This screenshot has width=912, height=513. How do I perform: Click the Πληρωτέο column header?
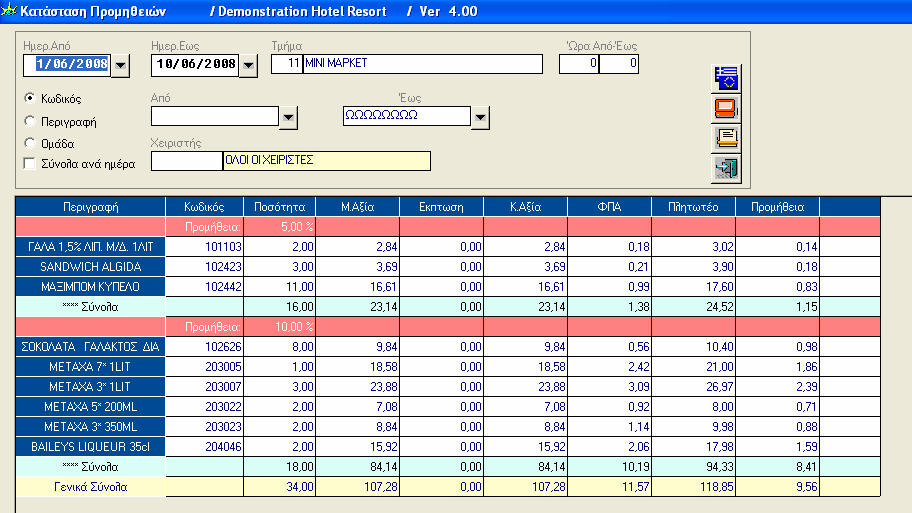point(693,207)
